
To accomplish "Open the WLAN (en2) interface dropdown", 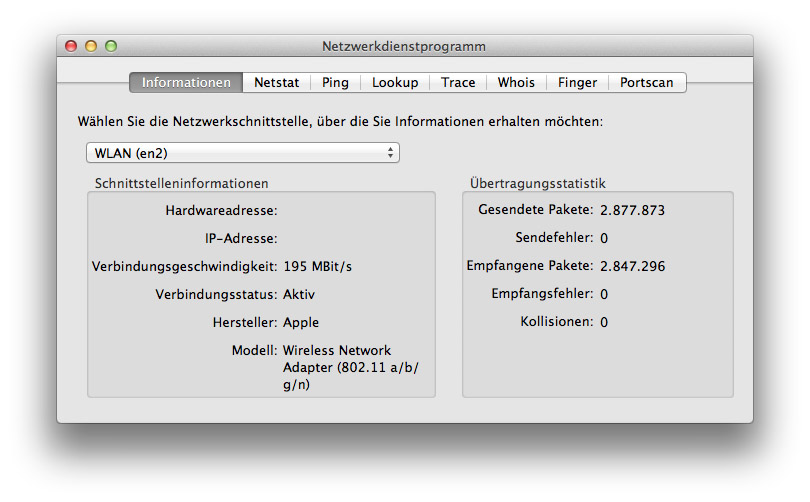I will 243,153.
